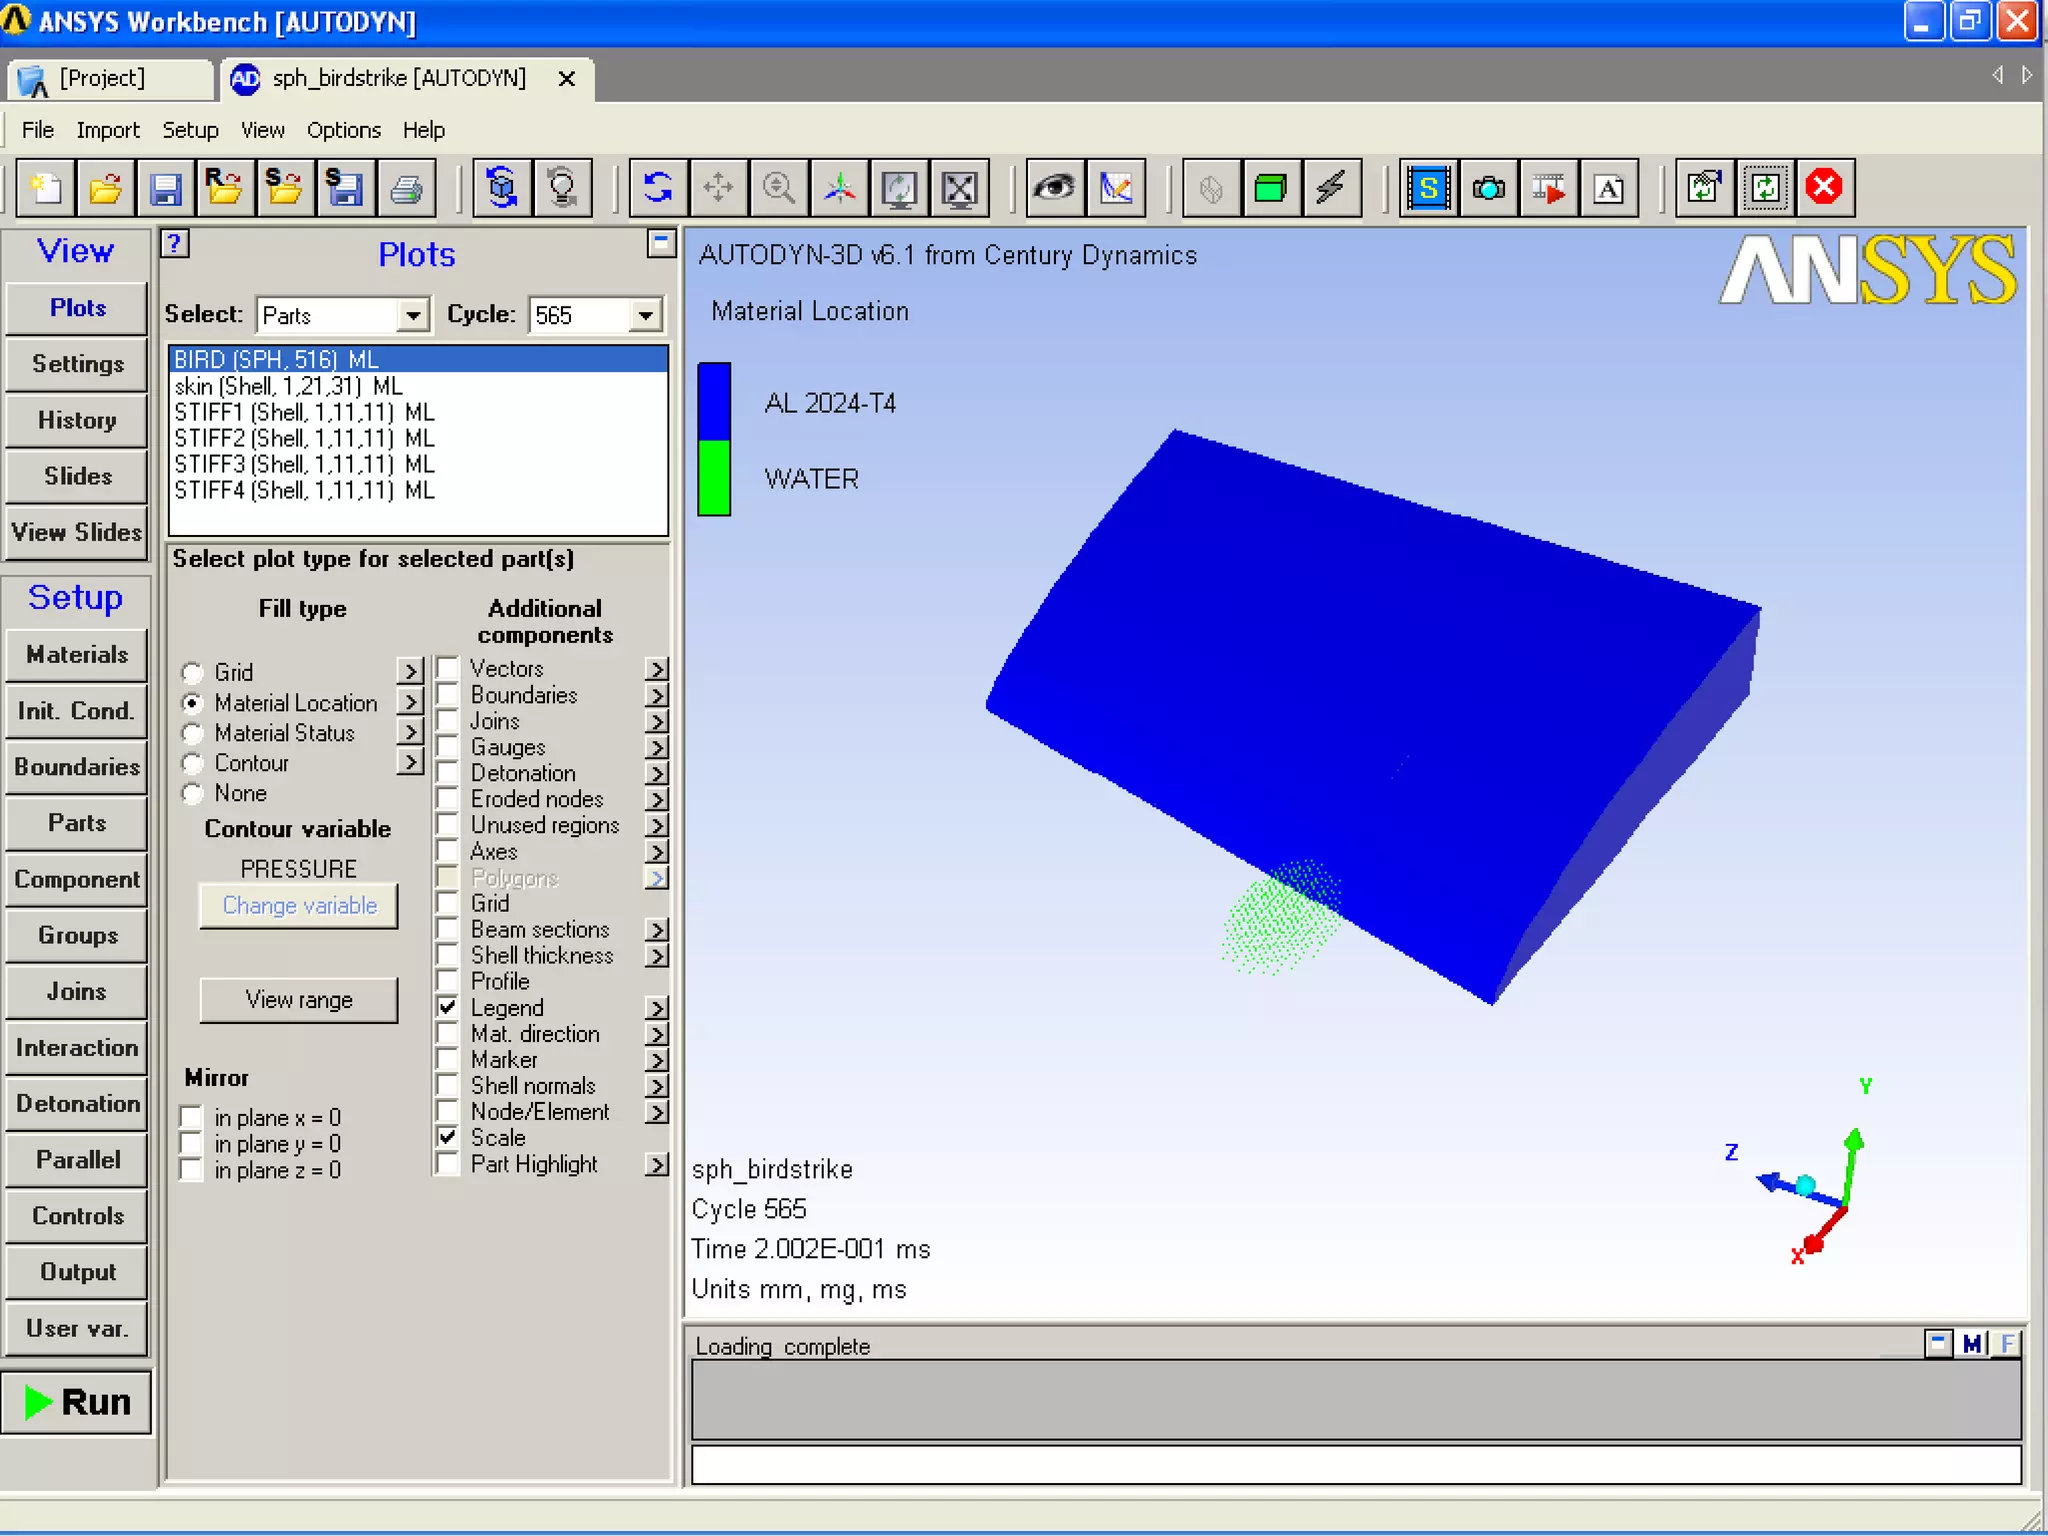Screen dimensions: 2048x1536
Task: Click the Run button
Action: [x=77, y=1402]
